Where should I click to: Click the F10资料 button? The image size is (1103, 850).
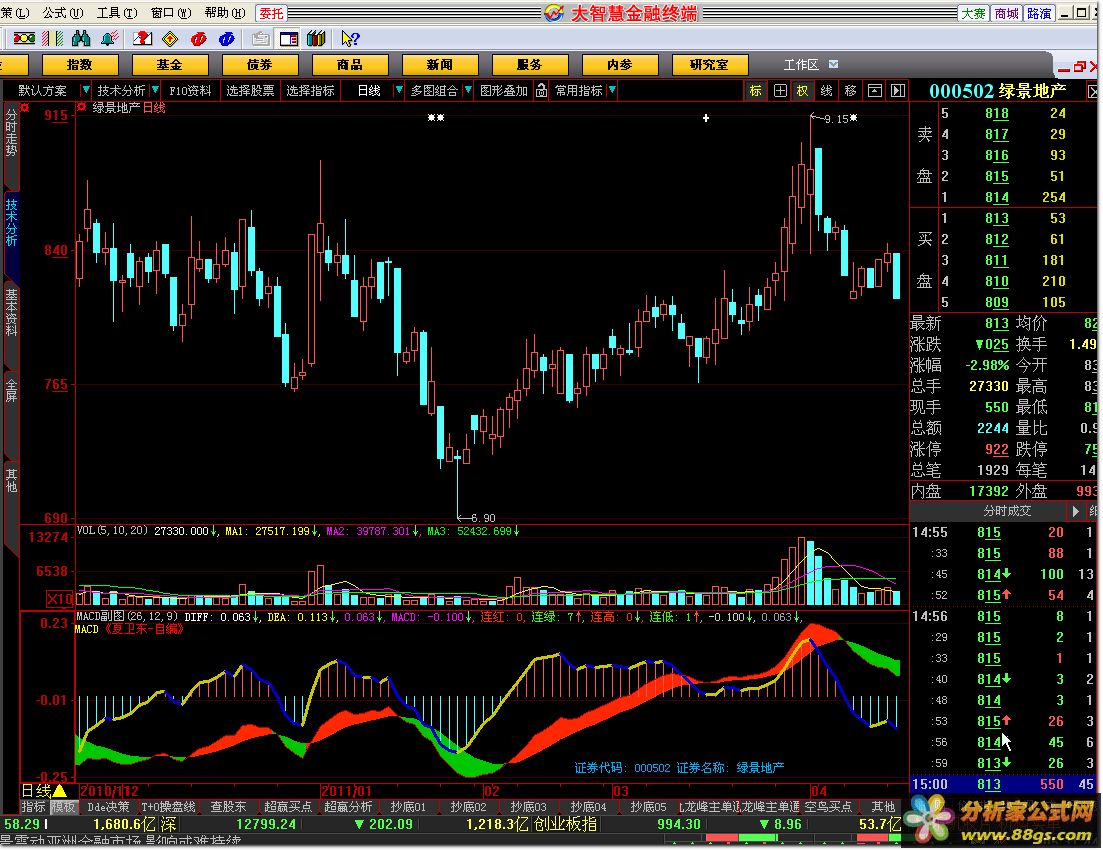pyautogui.click(x=190, y=90)
